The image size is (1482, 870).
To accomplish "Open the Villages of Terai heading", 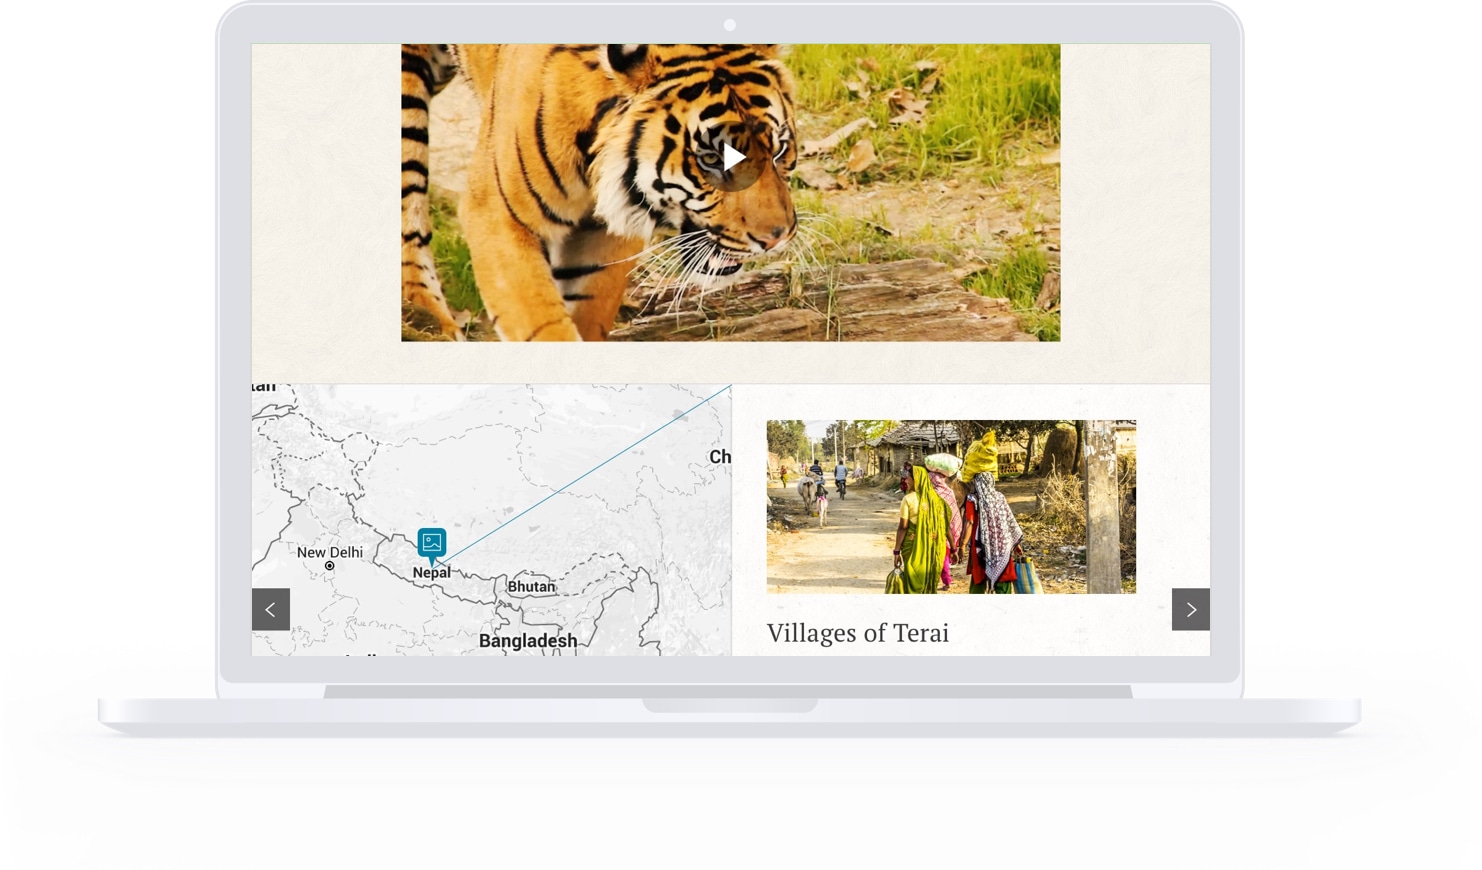I will tap(858, 633).
